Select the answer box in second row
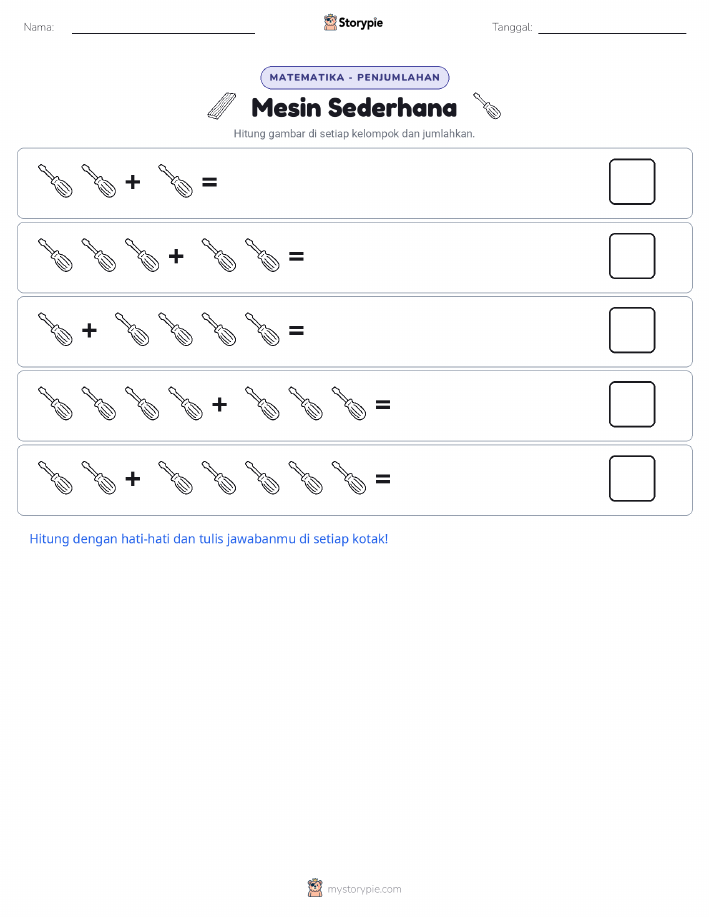 (632, 256)
